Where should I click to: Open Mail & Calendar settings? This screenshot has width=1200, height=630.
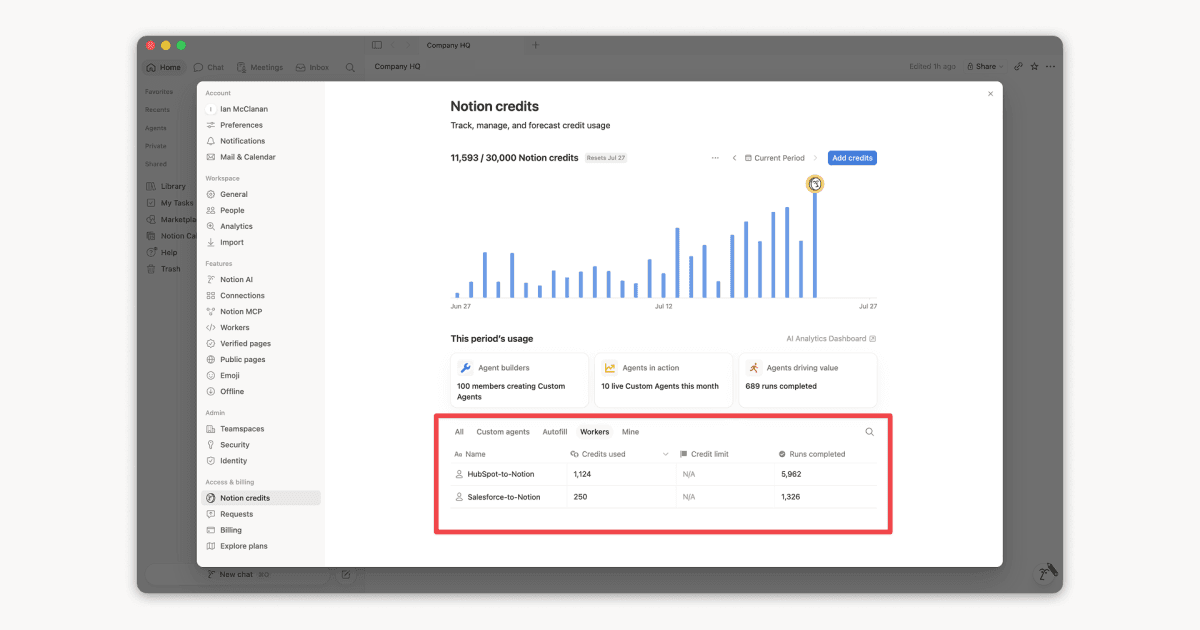click(261, 157)
